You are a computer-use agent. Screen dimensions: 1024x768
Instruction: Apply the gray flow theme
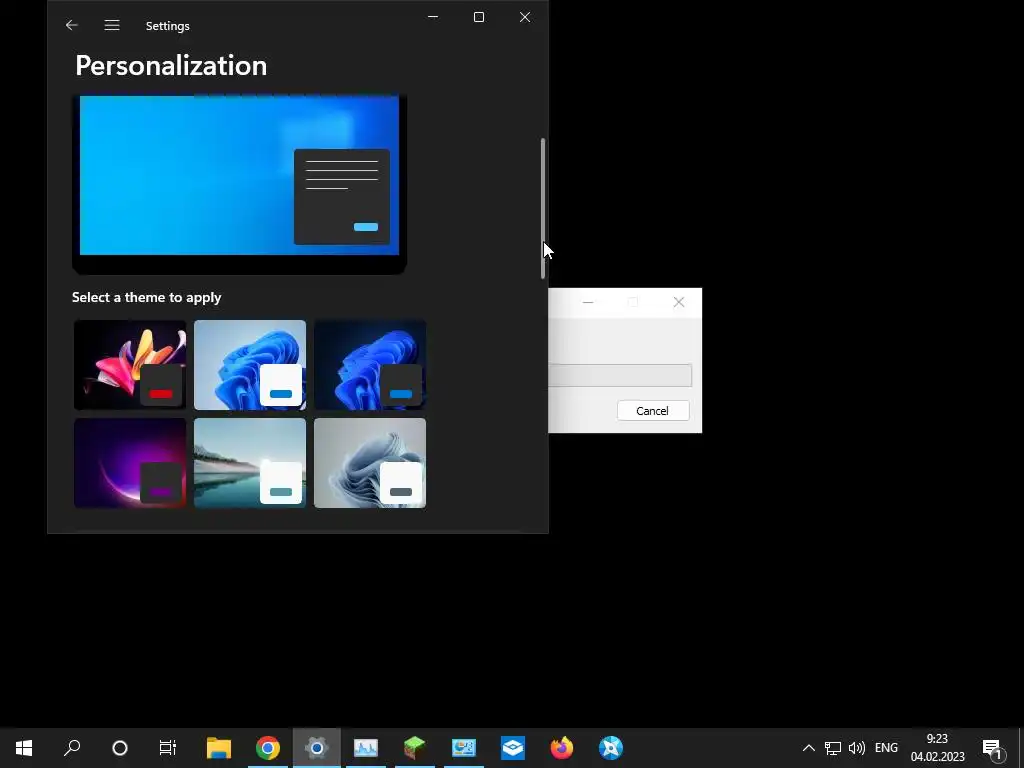tap(370, 463)
